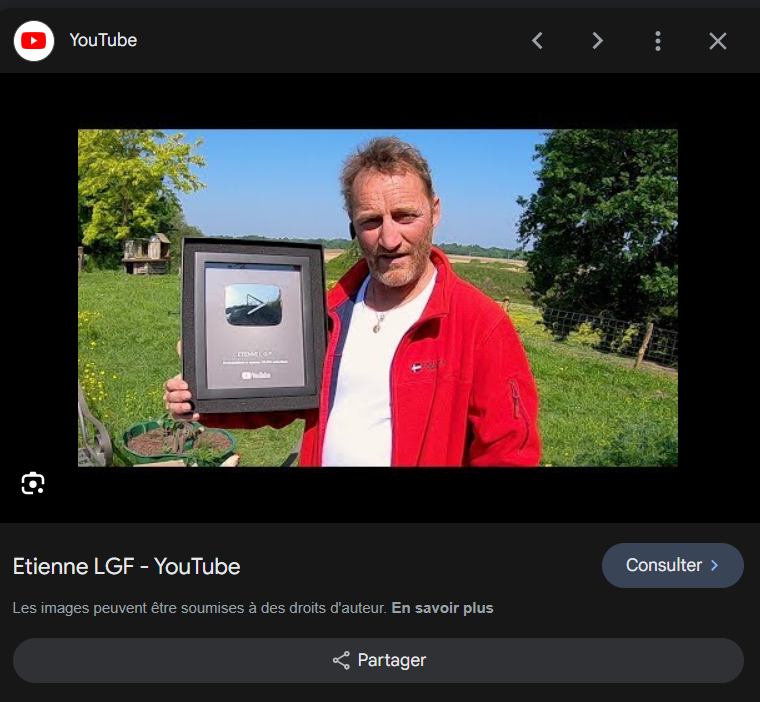
Task: Close the image preview panel
Action: [x=717, y=41]
